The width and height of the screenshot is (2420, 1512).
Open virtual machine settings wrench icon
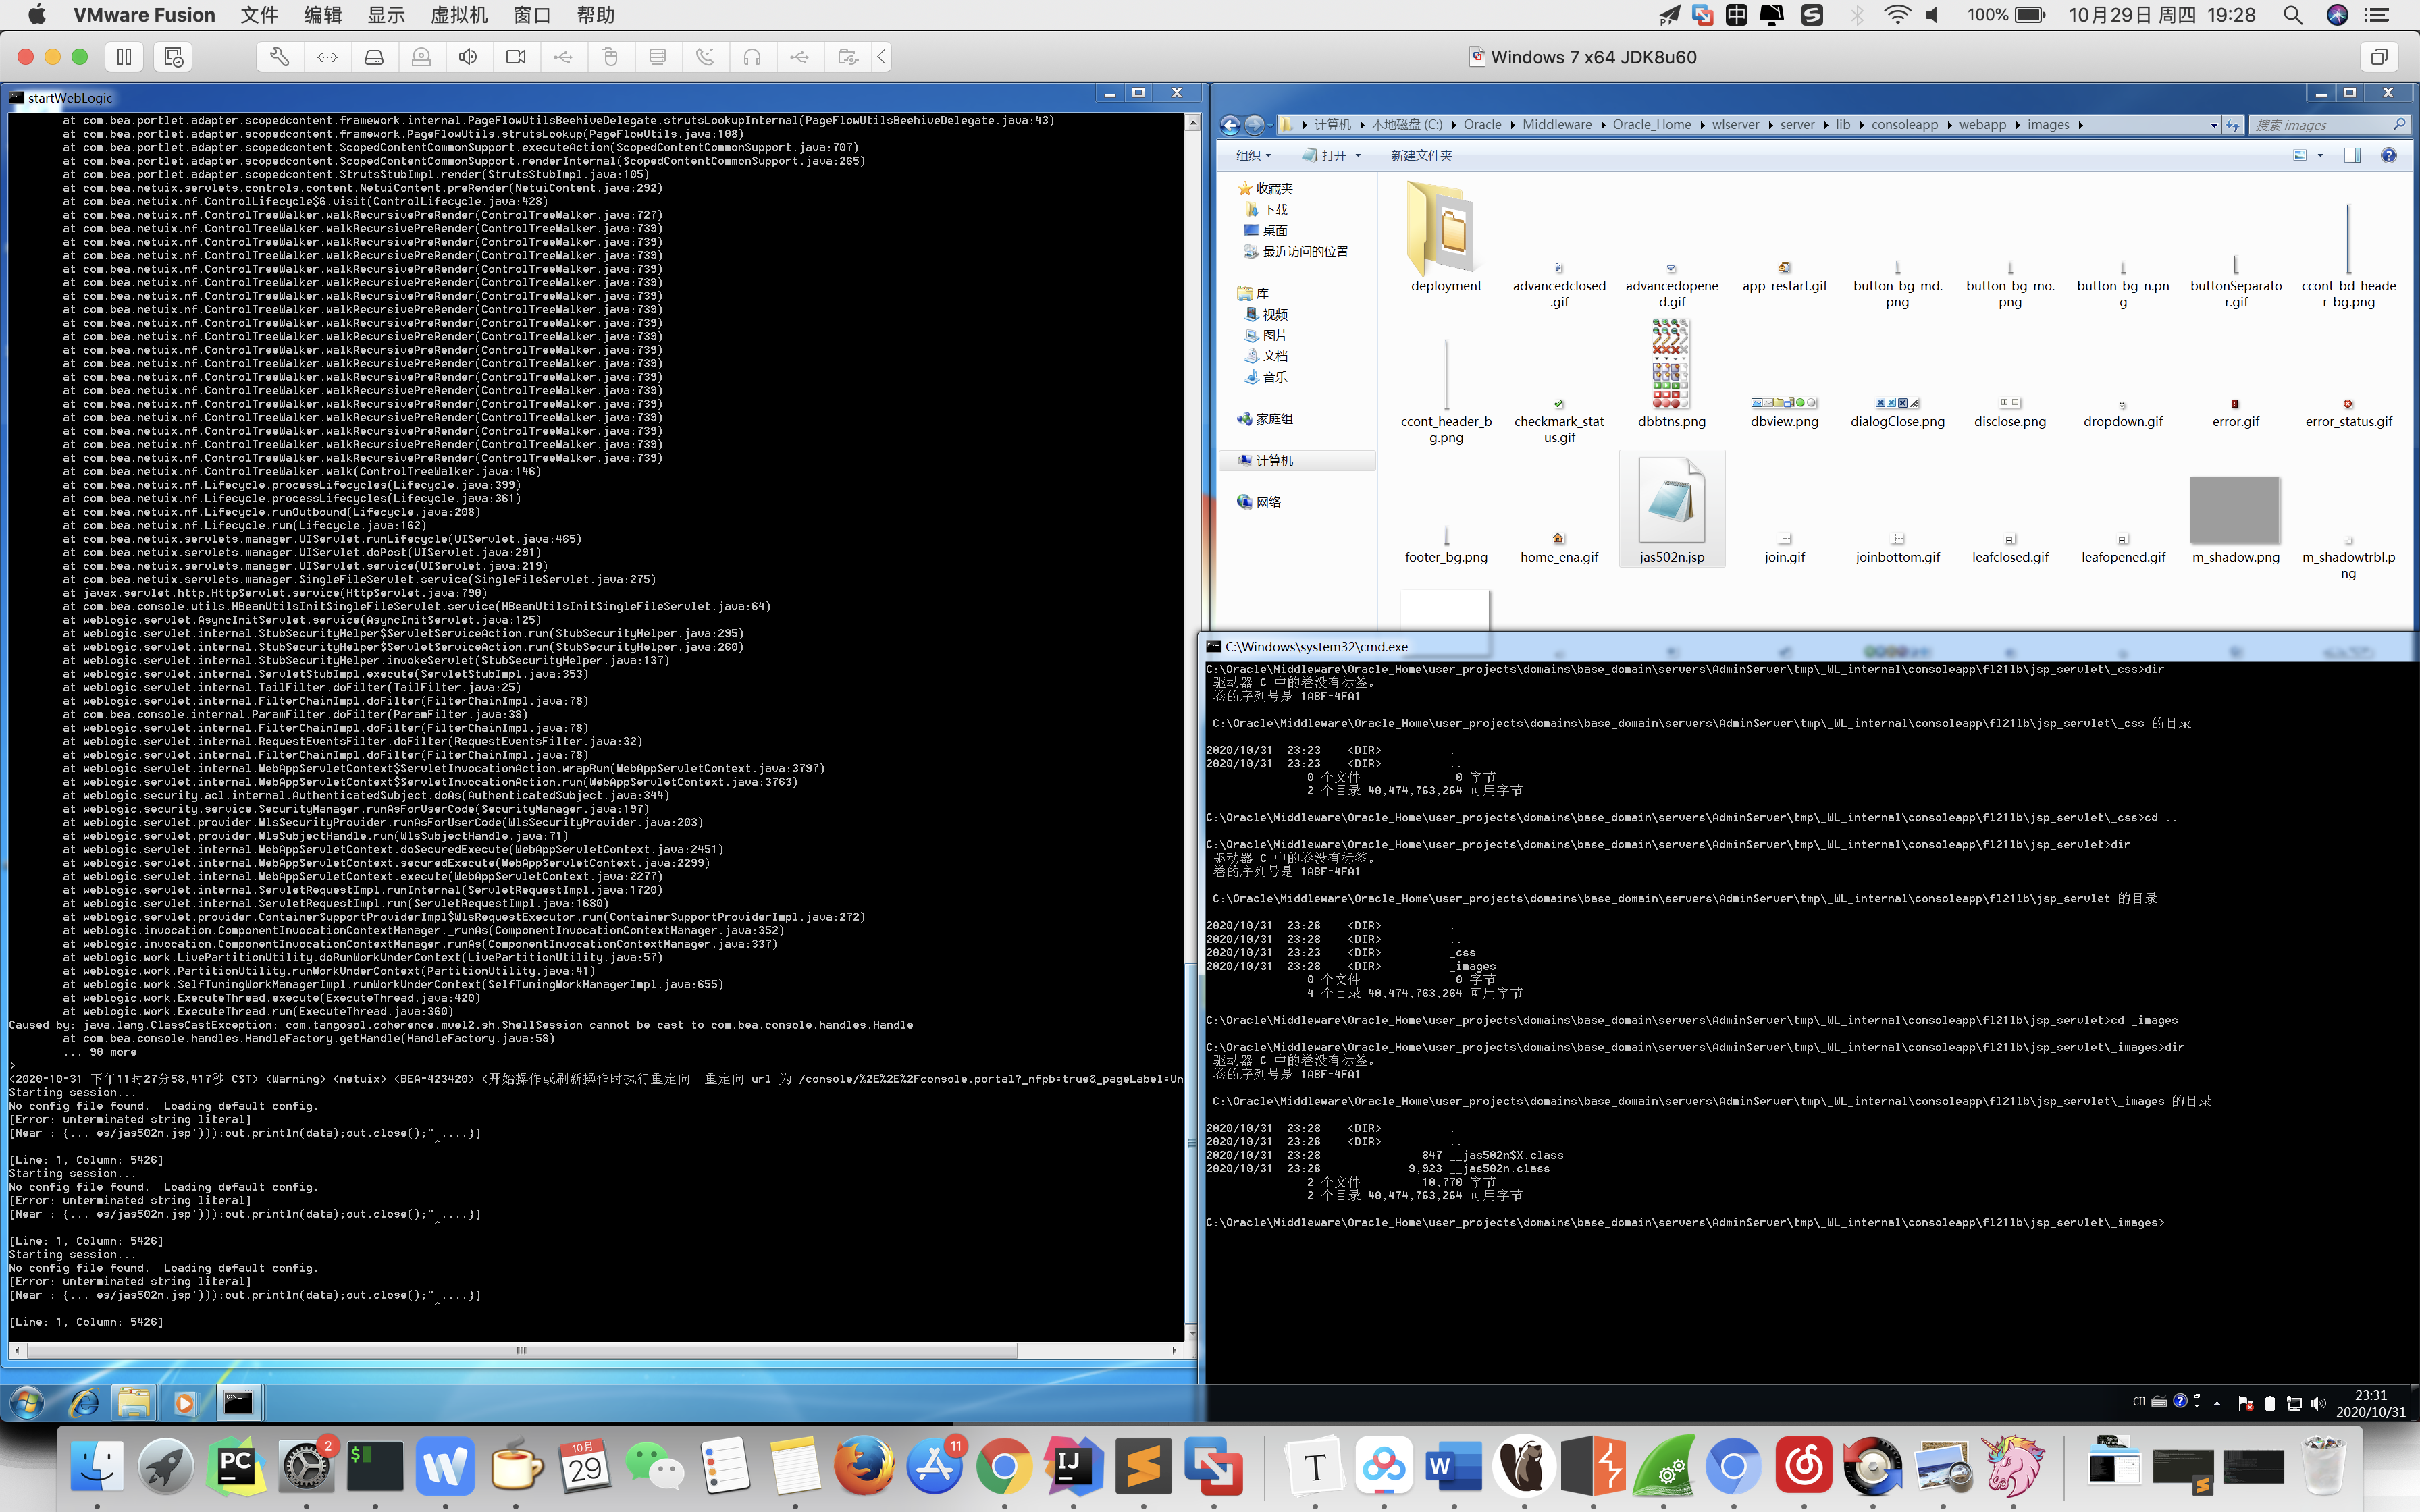point(279,57)
